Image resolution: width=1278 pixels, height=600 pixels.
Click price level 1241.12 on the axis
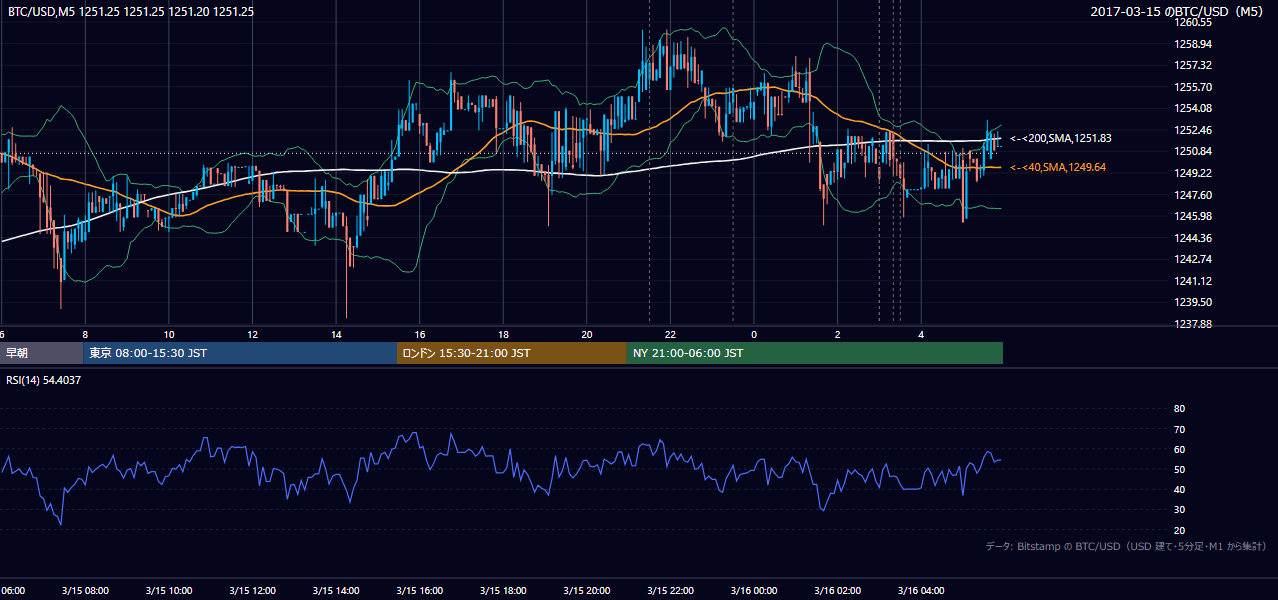pos(1194,281)
